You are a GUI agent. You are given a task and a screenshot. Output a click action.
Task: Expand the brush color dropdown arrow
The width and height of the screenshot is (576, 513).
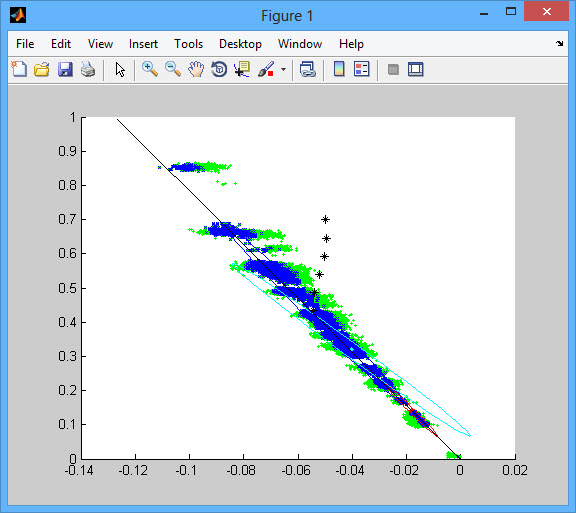[x=283, y=69]
